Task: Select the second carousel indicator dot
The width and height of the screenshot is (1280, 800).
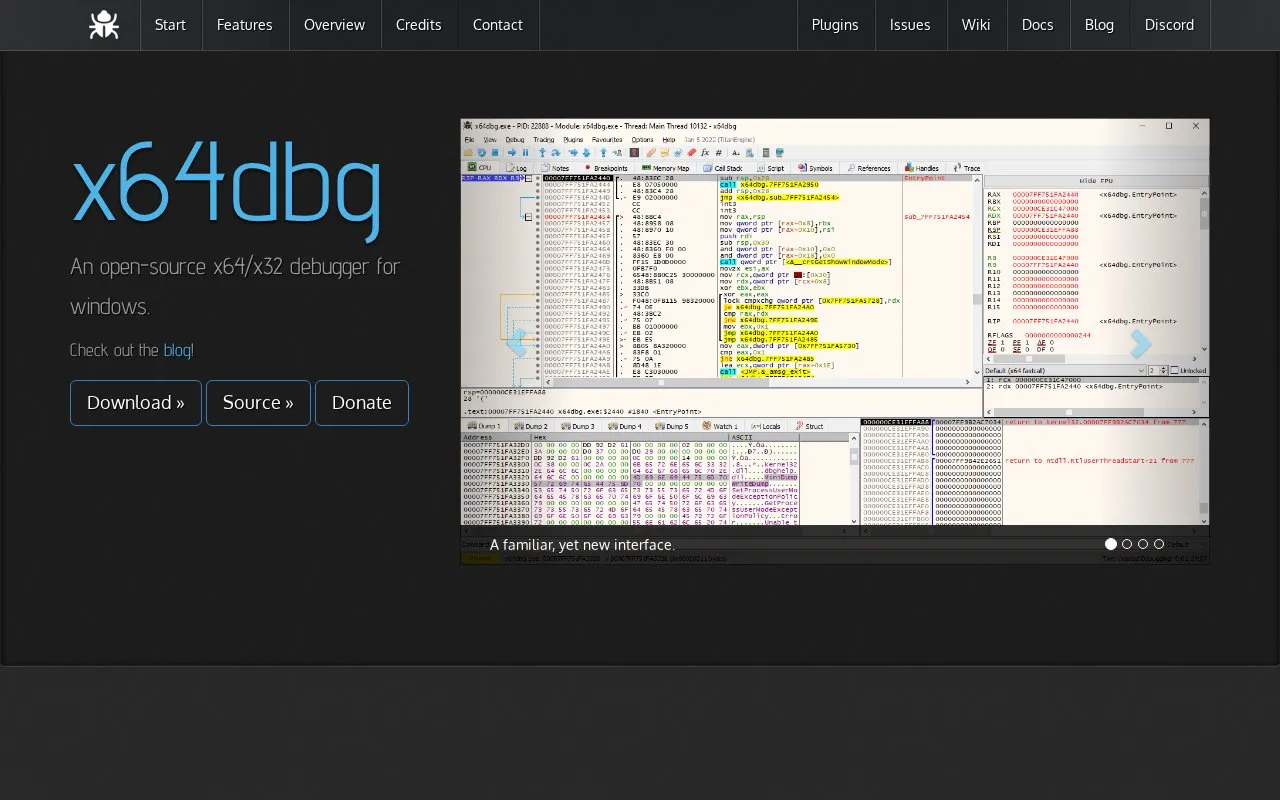Action: (x=1127, y=544)
